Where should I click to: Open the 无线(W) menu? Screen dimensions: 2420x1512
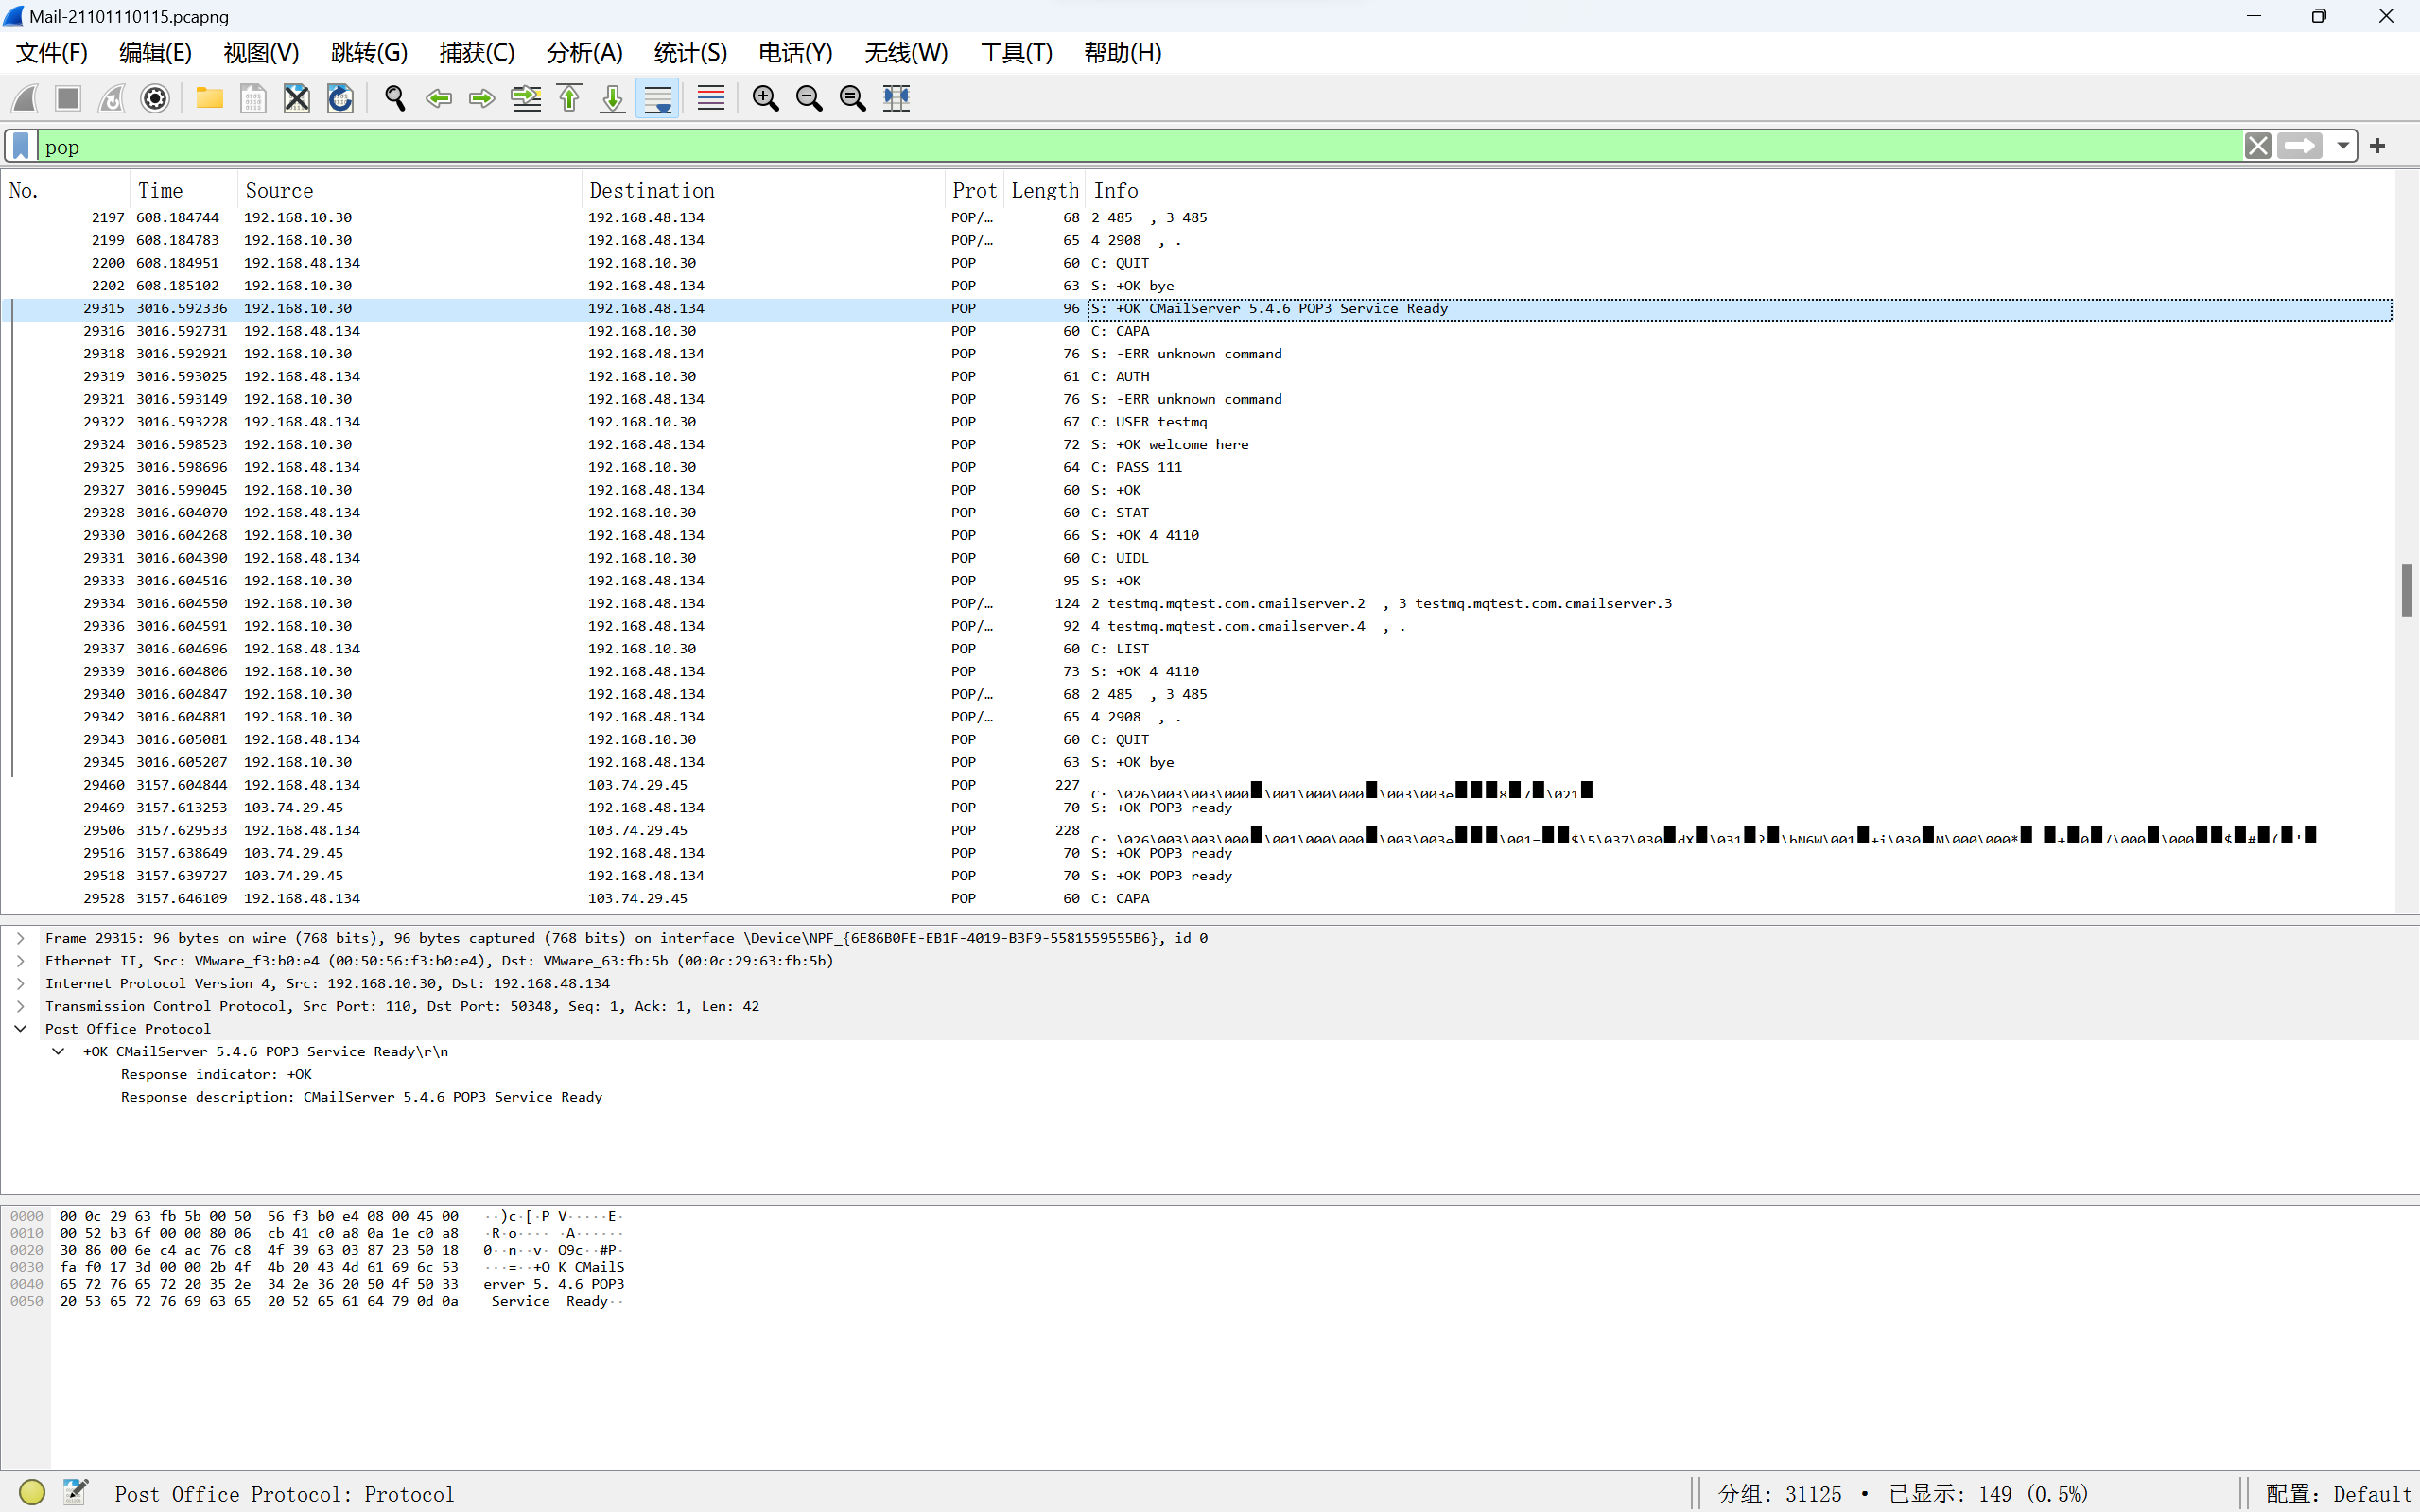tap(906, 53)
